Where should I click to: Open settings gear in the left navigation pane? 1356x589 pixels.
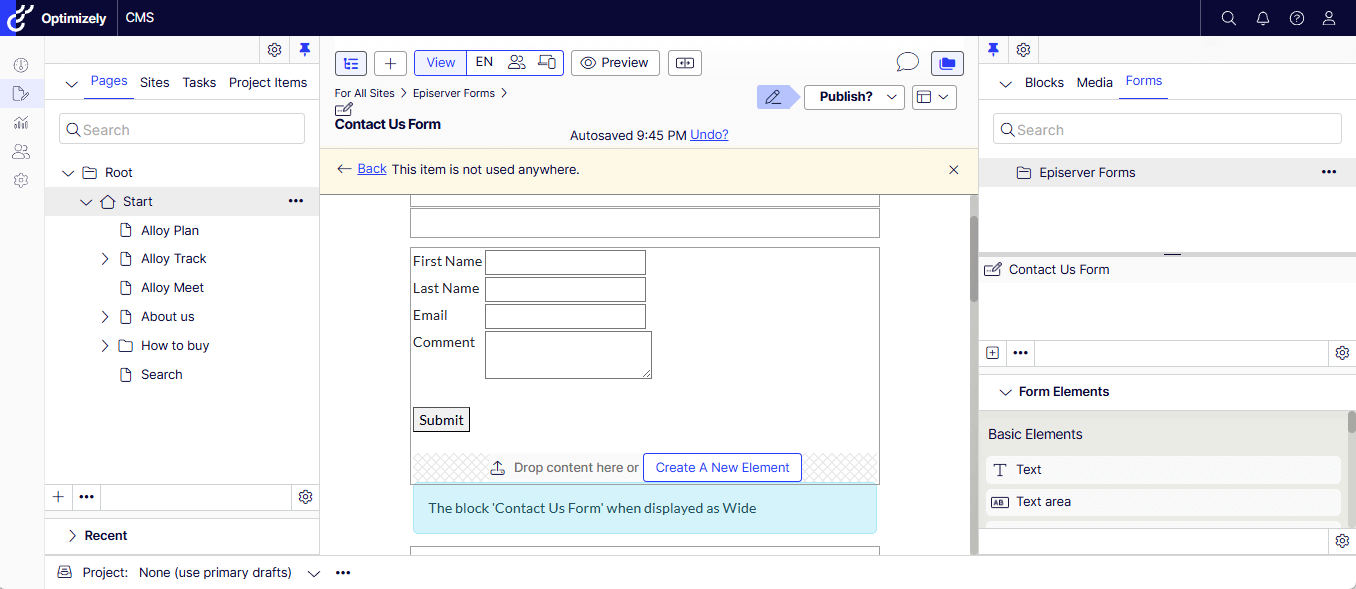point(274,50)
